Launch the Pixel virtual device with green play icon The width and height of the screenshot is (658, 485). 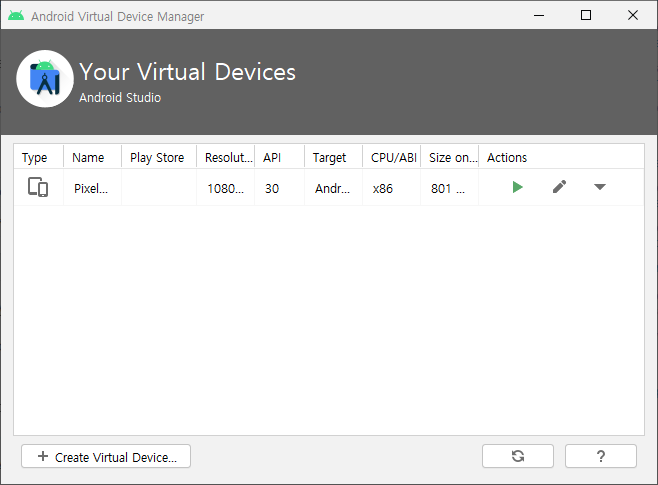tap(517, 187)
